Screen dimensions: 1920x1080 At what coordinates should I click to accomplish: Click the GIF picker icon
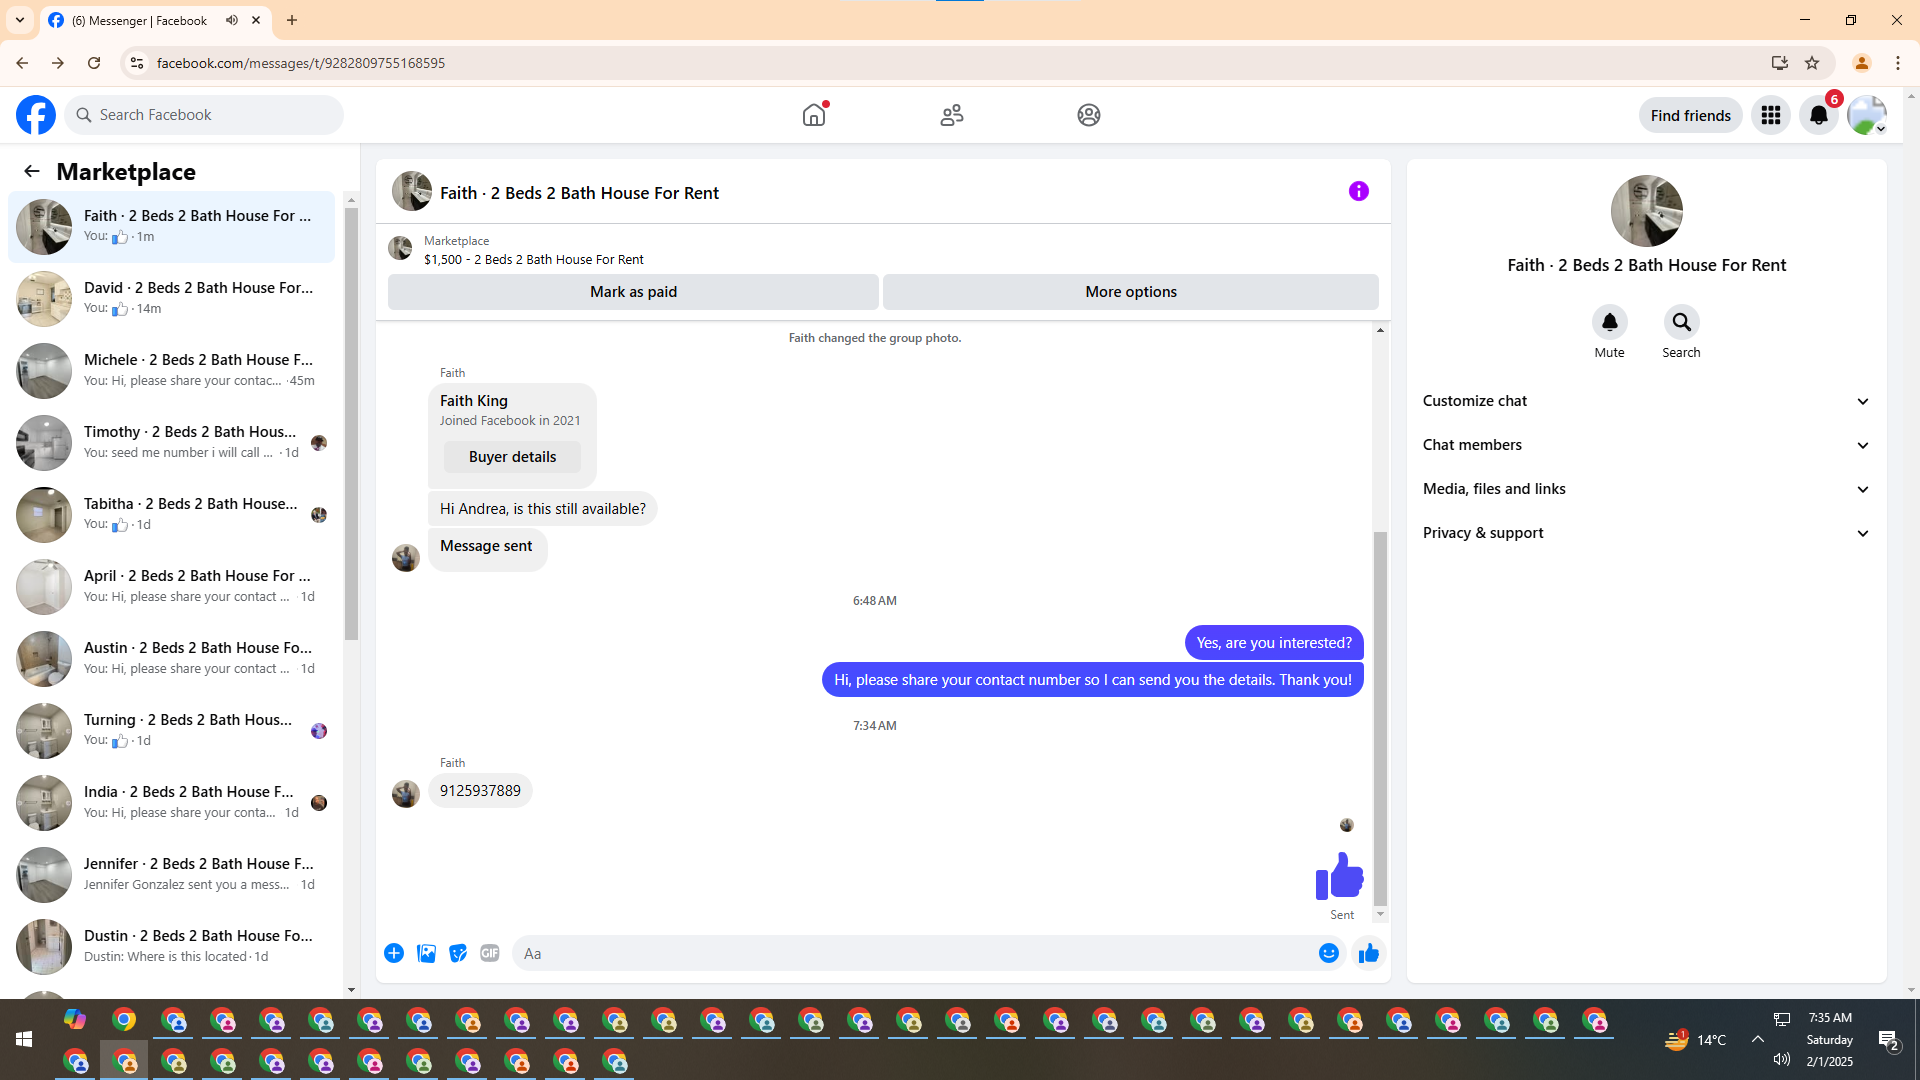pos(489,953)
